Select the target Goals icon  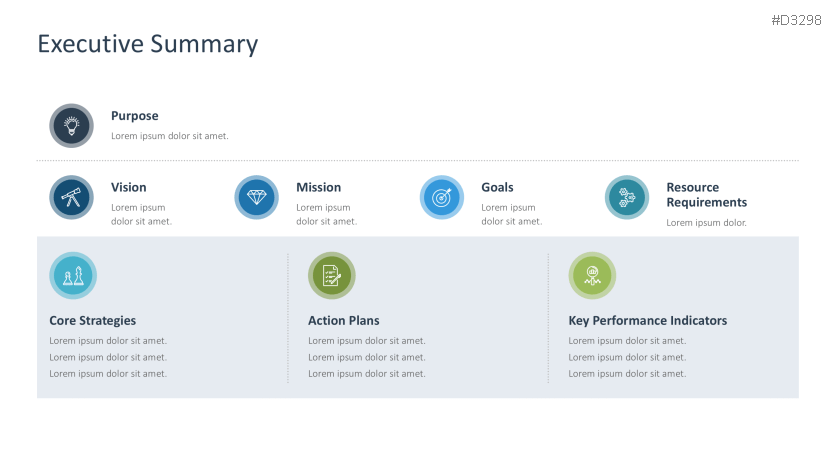pyautogui.click(x=441, y=197)
